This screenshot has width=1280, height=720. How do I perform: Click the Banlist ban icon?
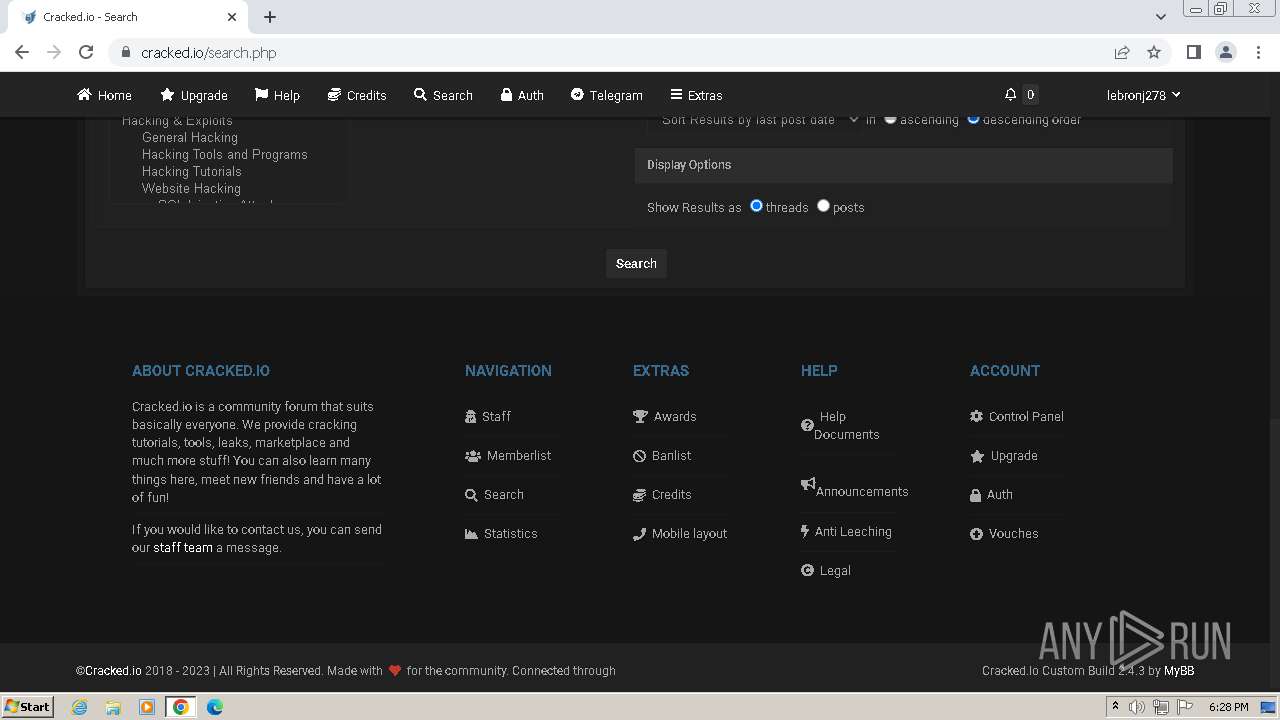tap(640, 456)
